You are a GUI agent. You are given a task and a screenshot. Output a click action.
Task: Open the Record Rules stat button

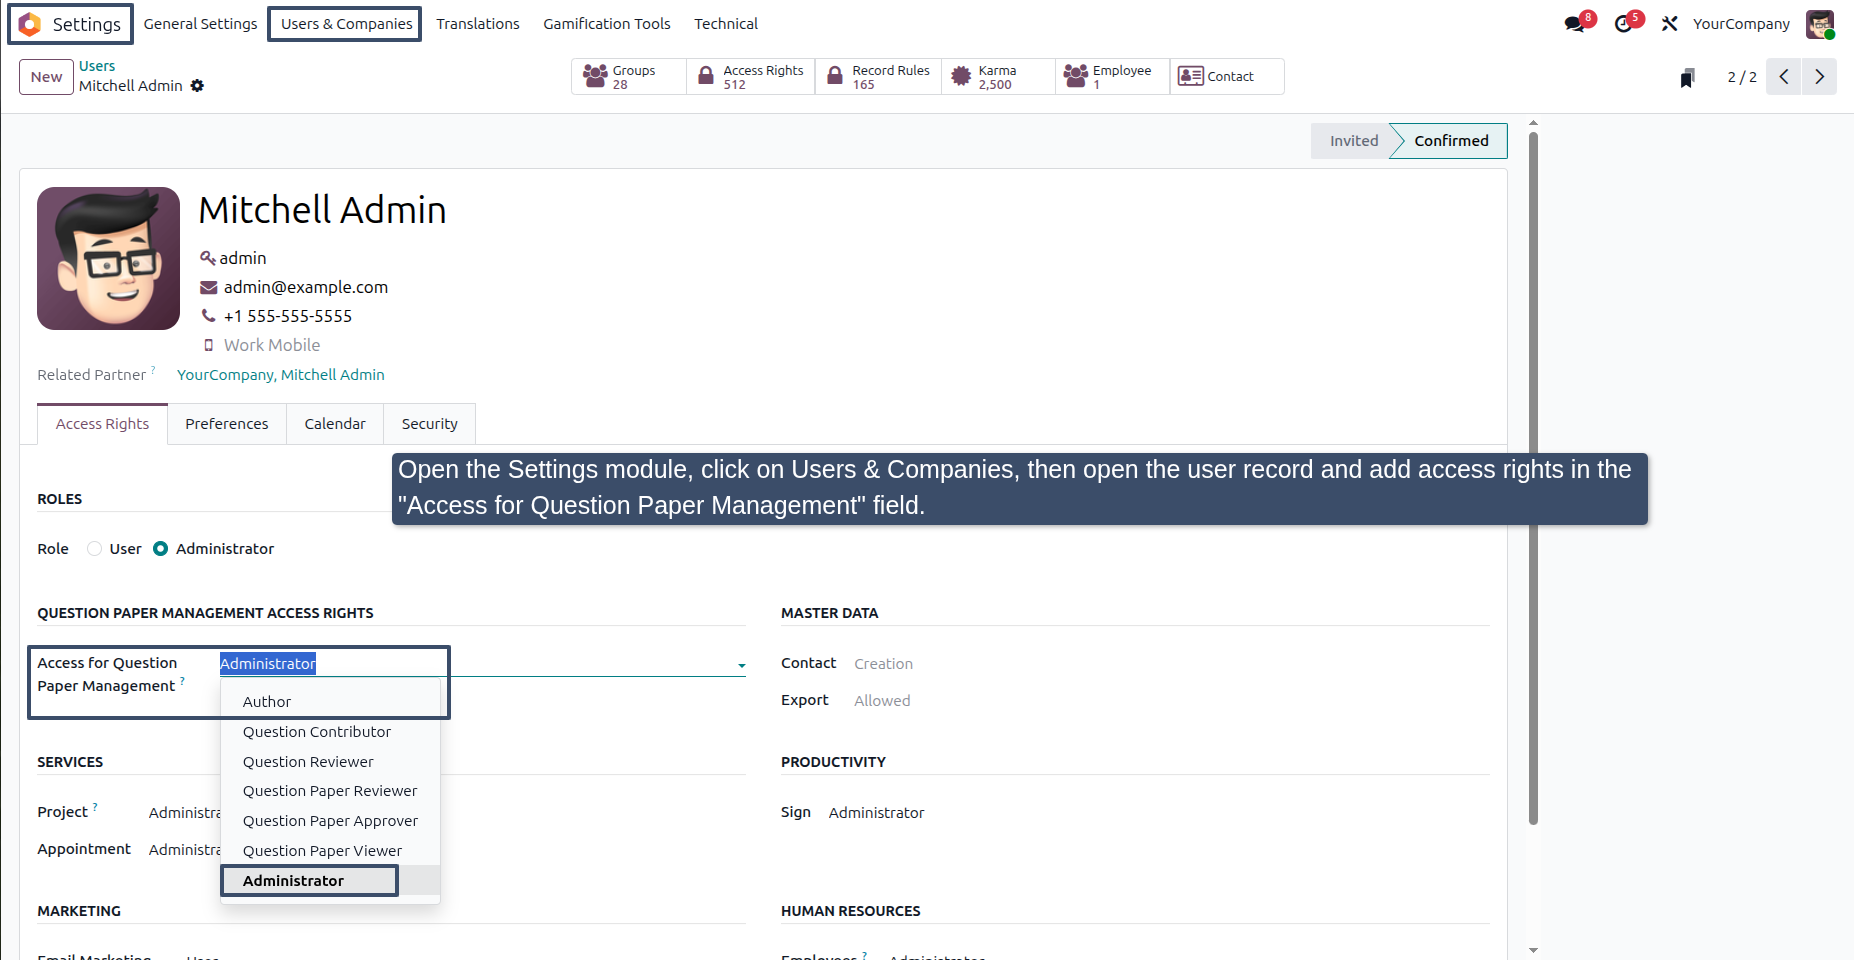click(879, 77)
